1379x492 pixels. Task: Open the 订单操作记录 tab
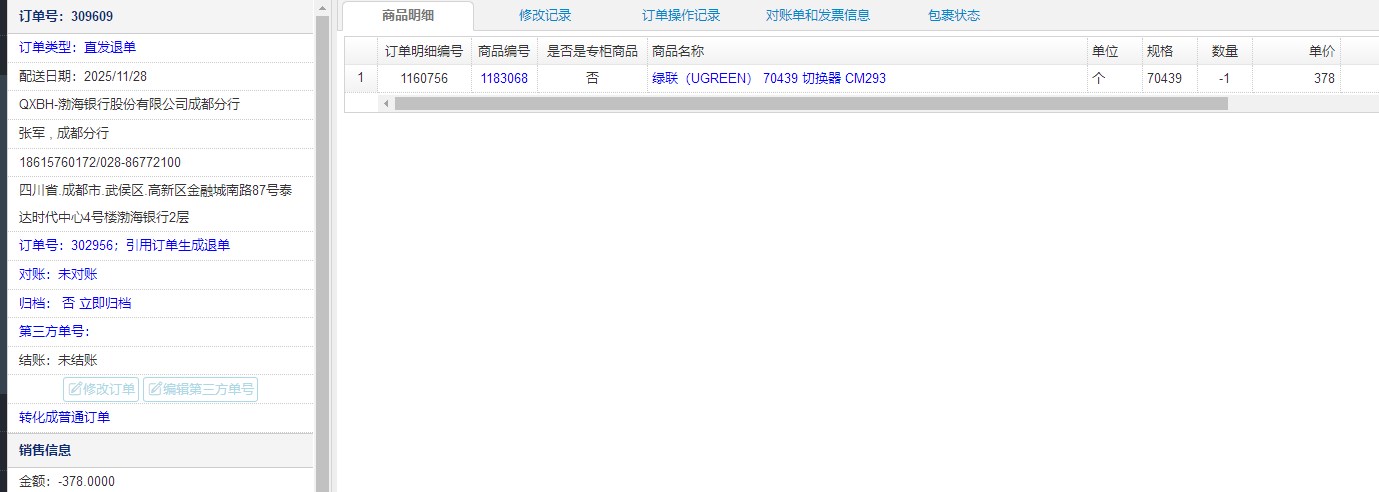(681, 15)
